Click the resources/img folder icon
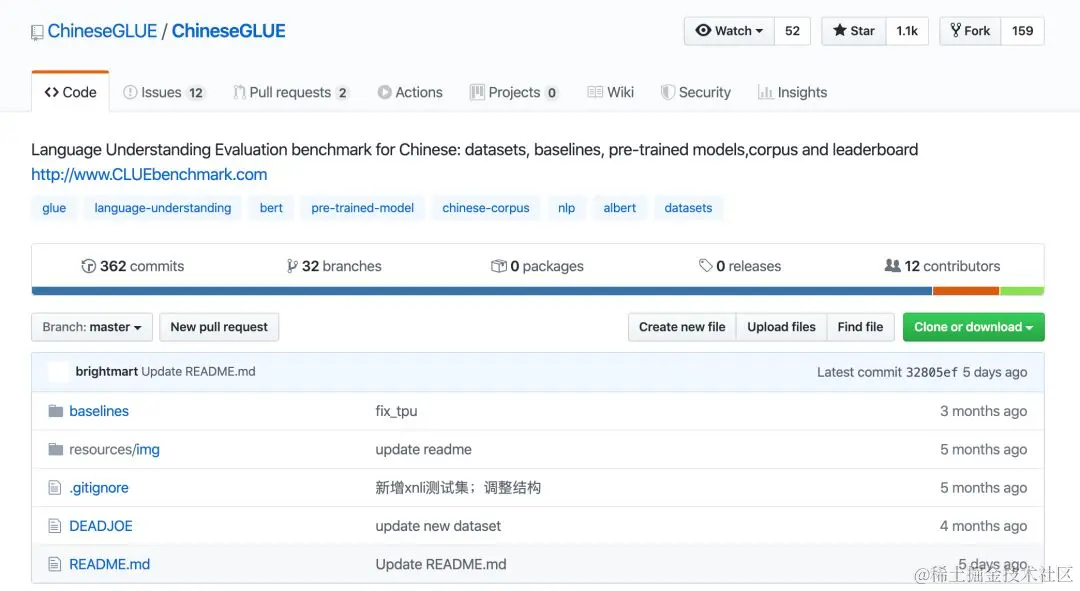The height and width of the screenshot is (591, 1080). (56, 449)
